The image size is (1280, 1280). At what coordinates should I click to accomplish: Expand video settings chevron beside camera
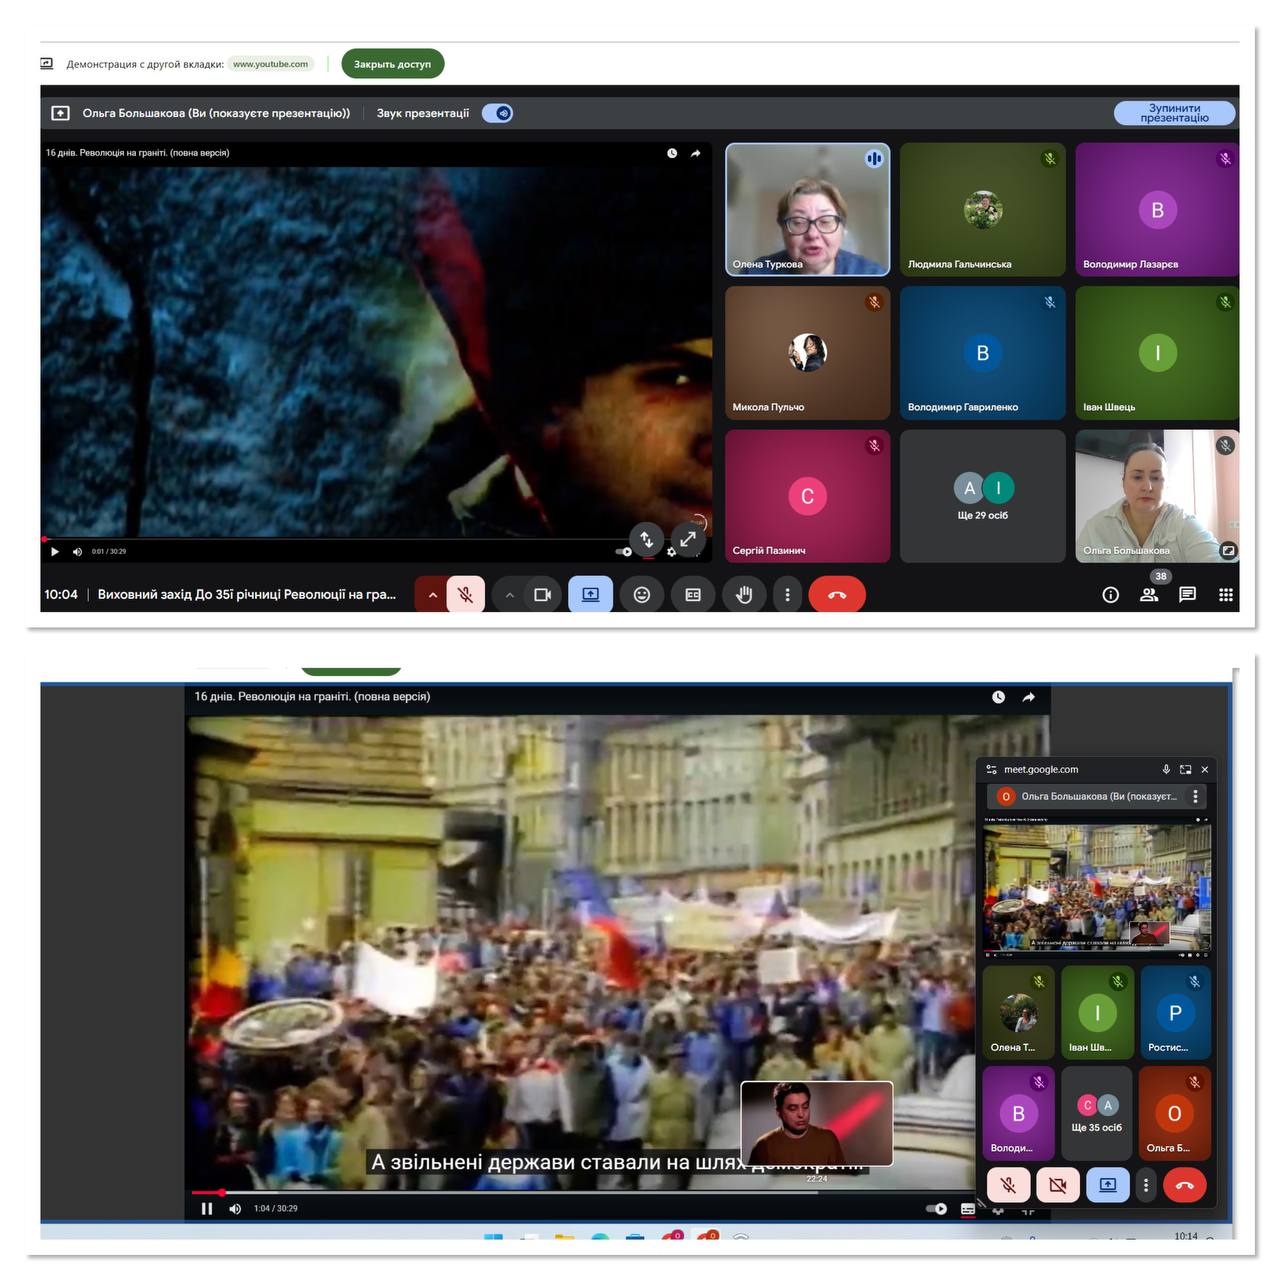[x=510, y=595]
